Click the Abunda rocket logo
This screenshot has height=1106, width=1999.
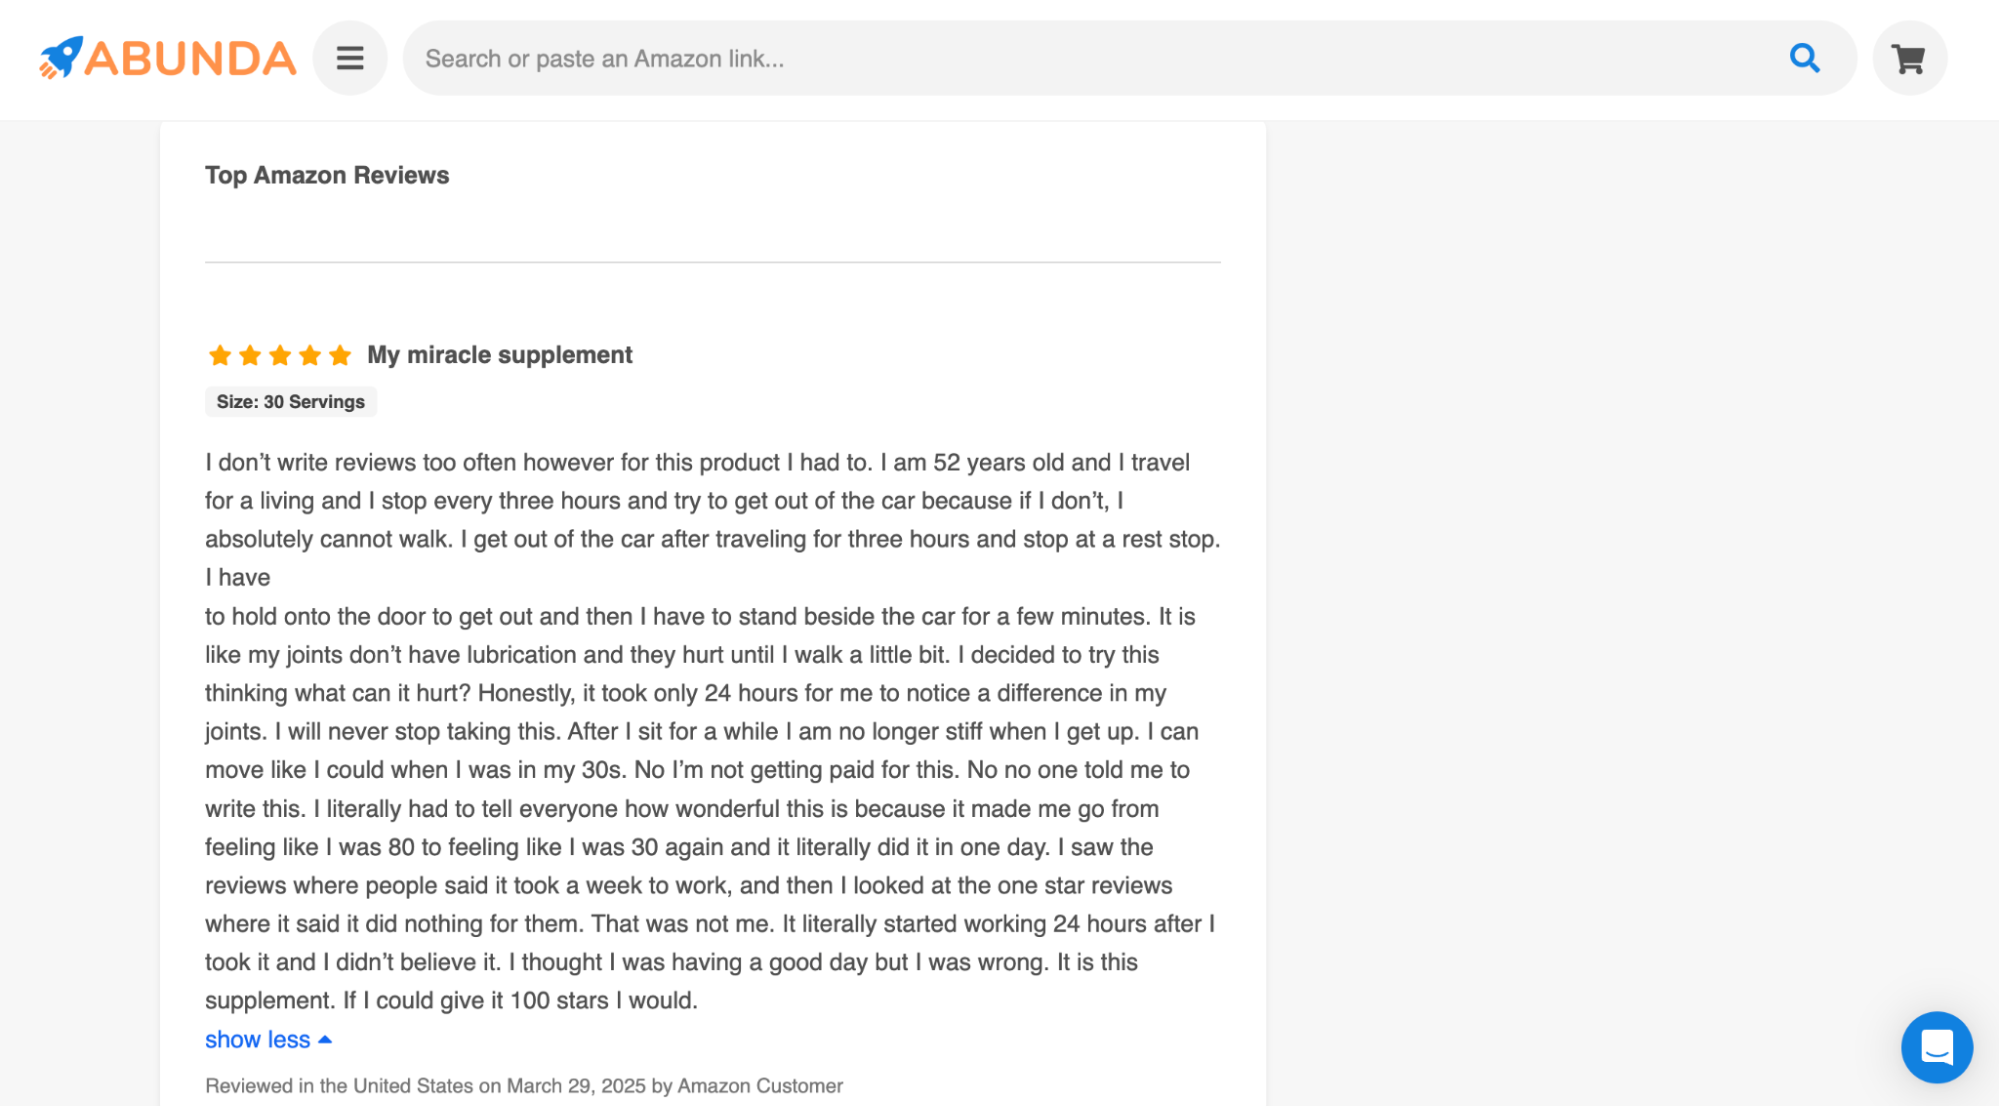61,58
